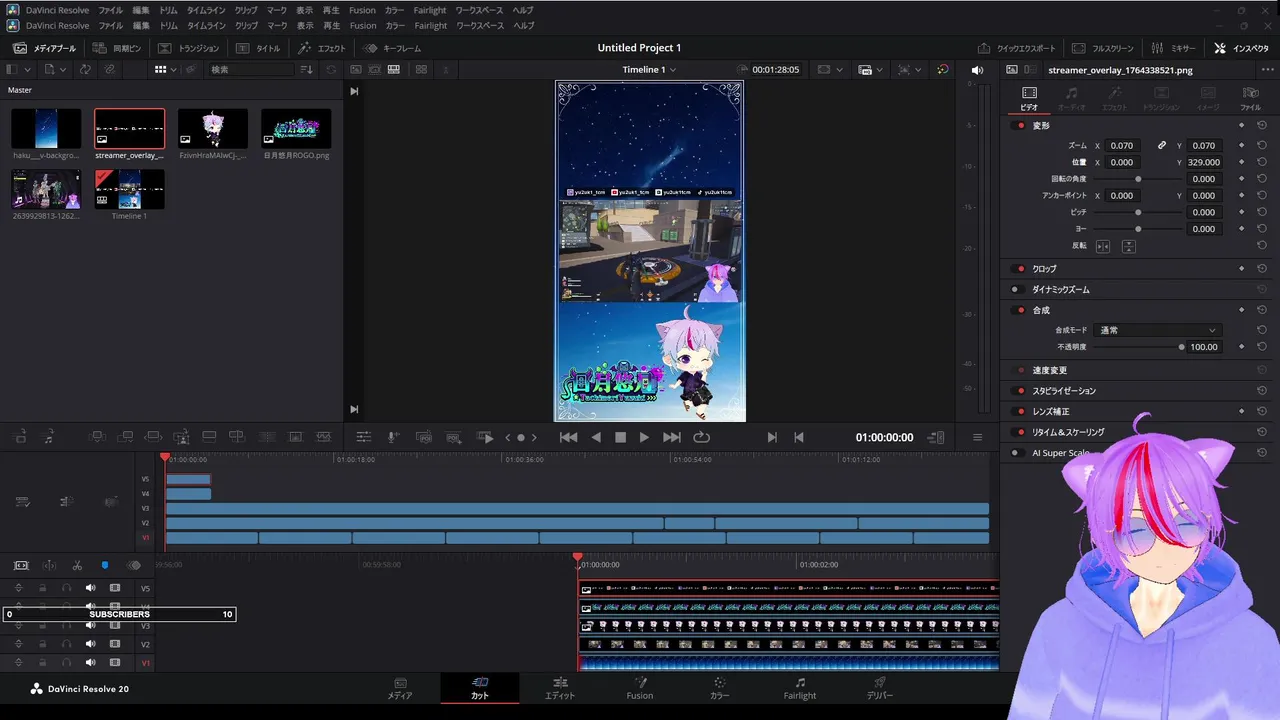Click the zoom X/Y link chain icon
1280x720 pixels.
click(x=1162, y=146)
